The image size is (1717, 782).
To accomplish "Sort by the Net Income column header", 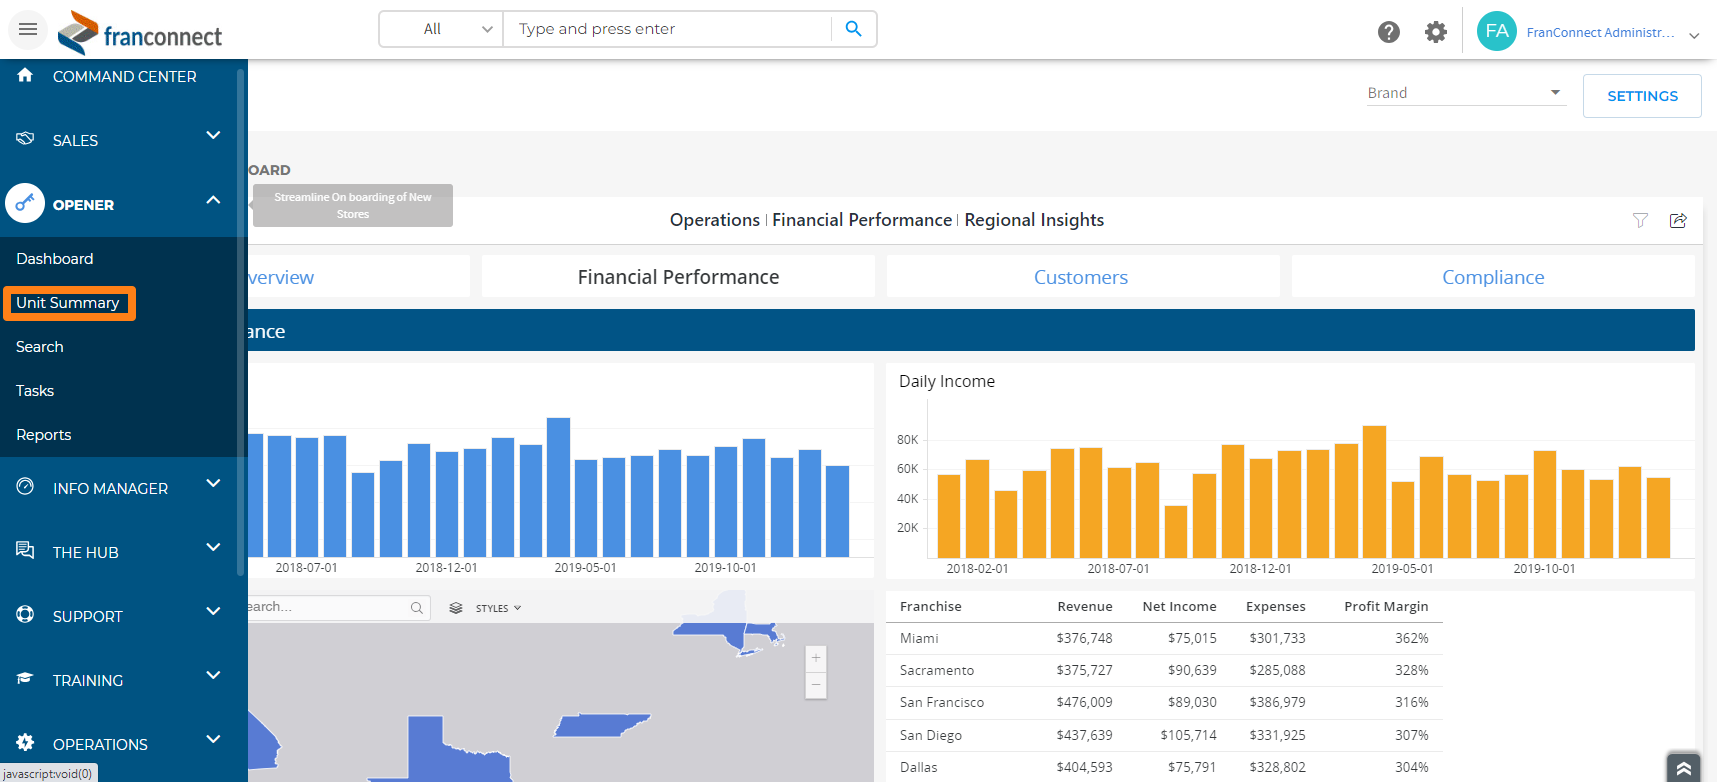I will tap(1180, 606).
